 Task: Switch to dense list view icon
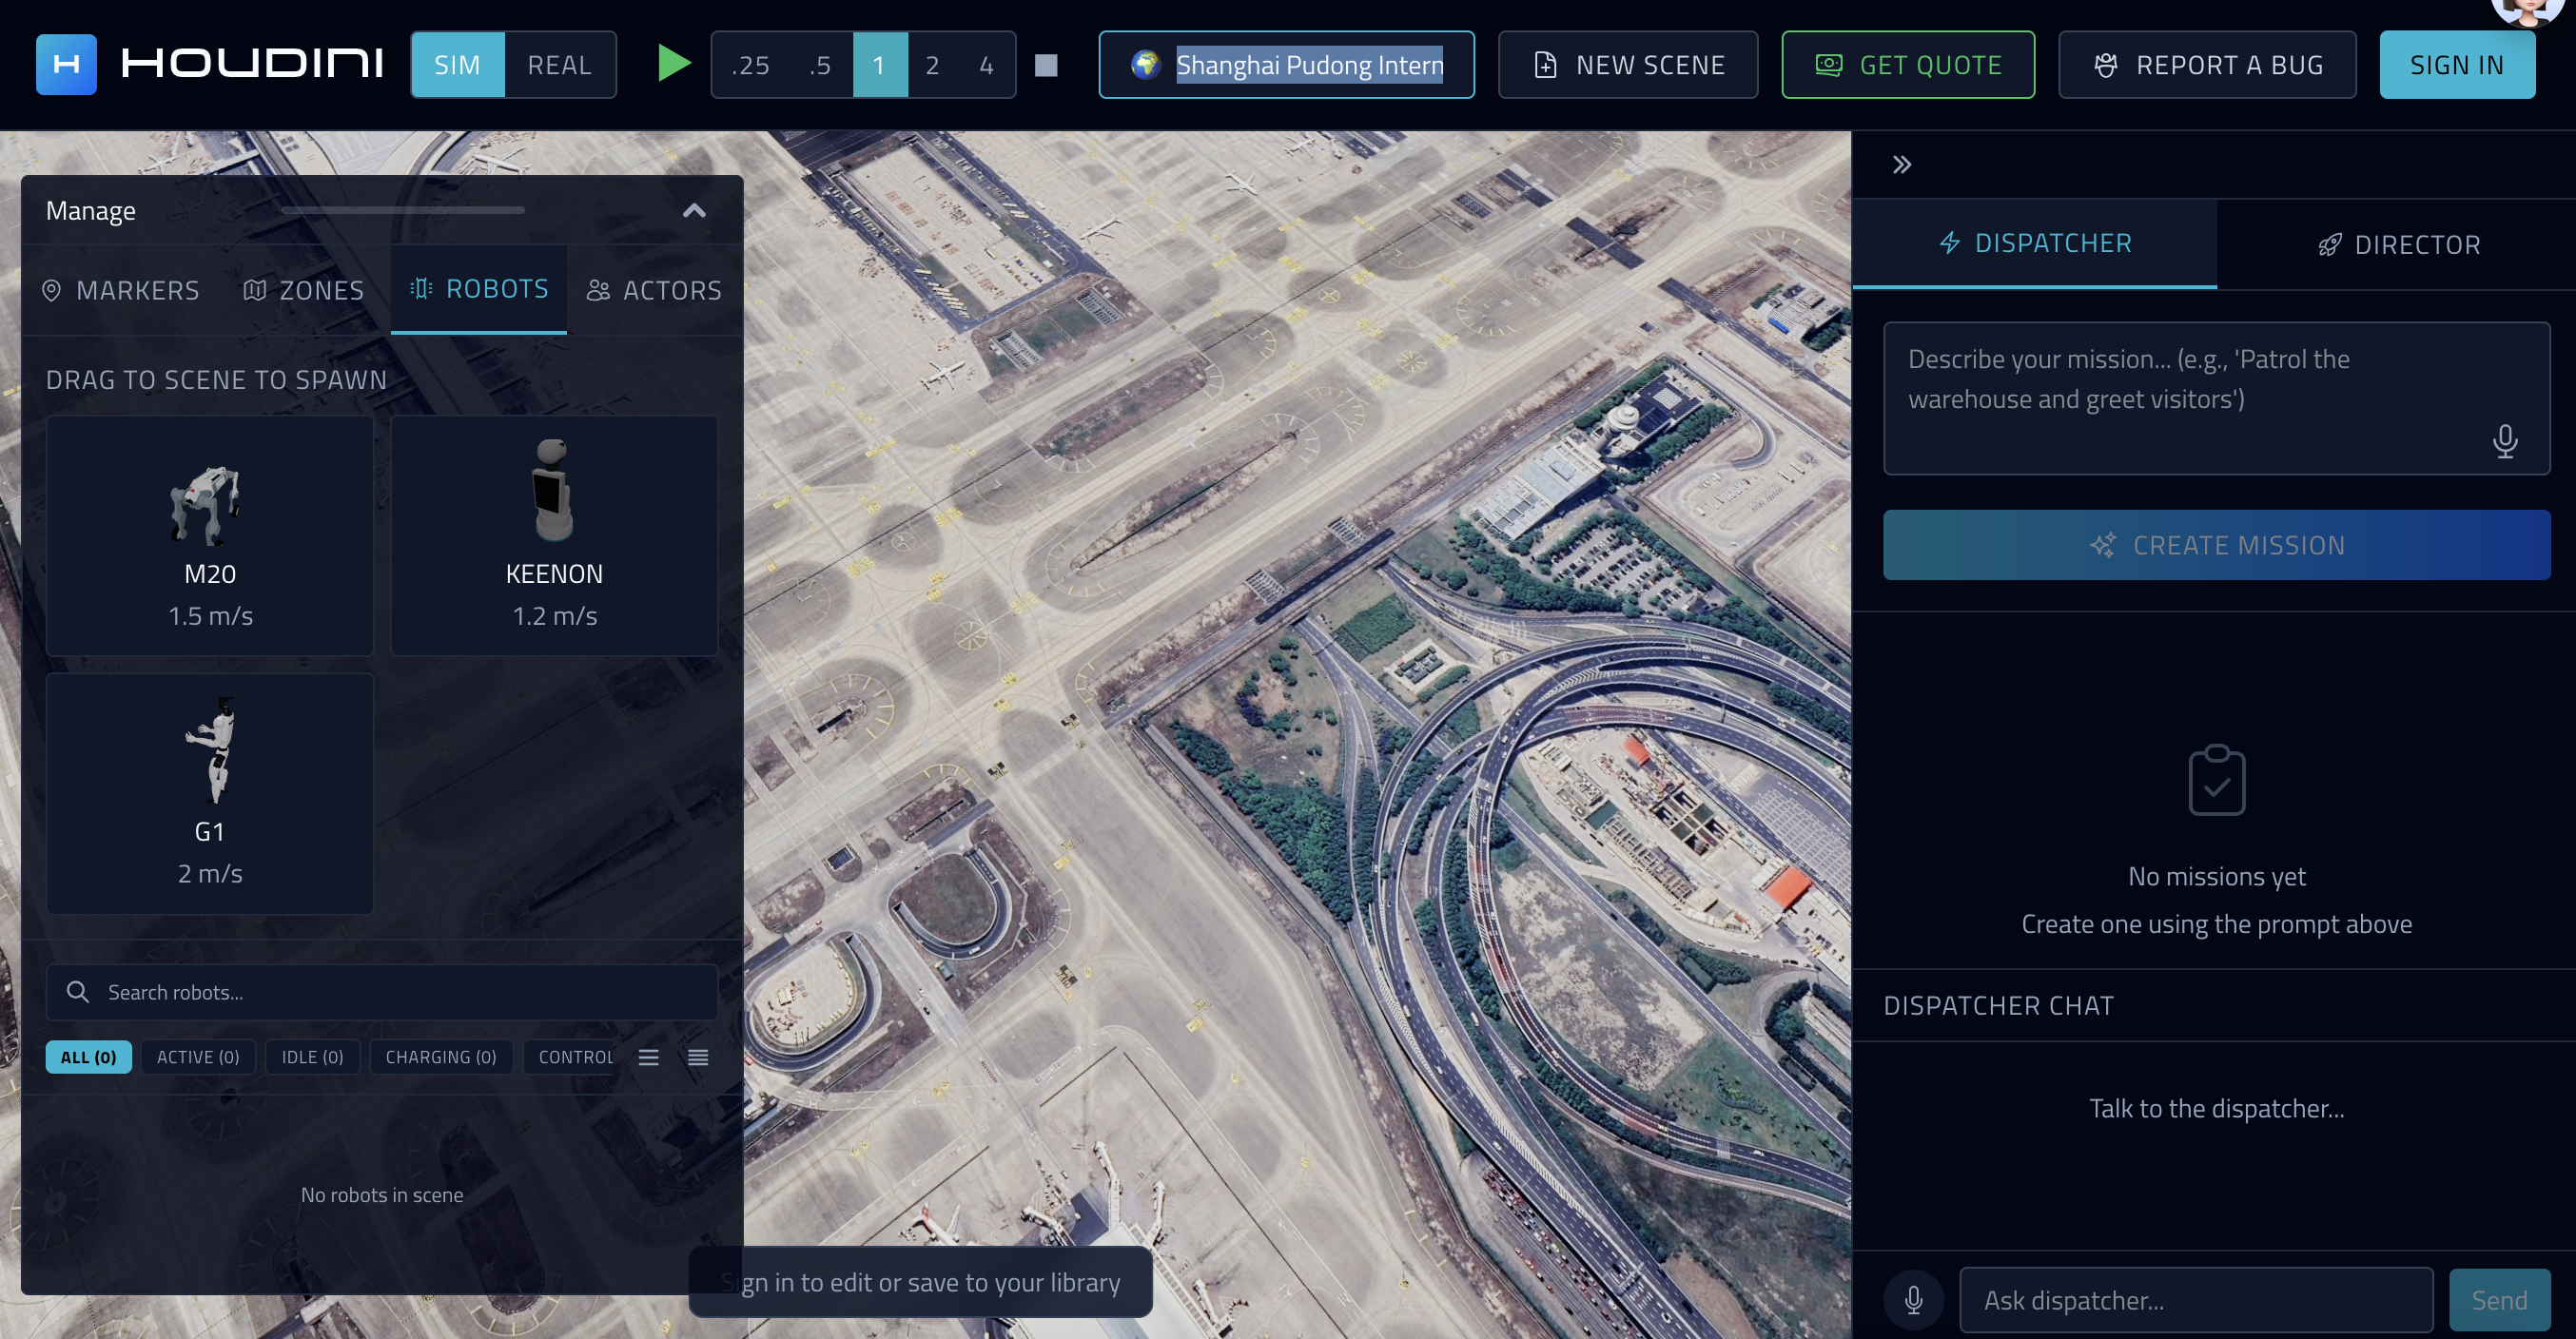pyautogui.click(x=698, y=1058)
